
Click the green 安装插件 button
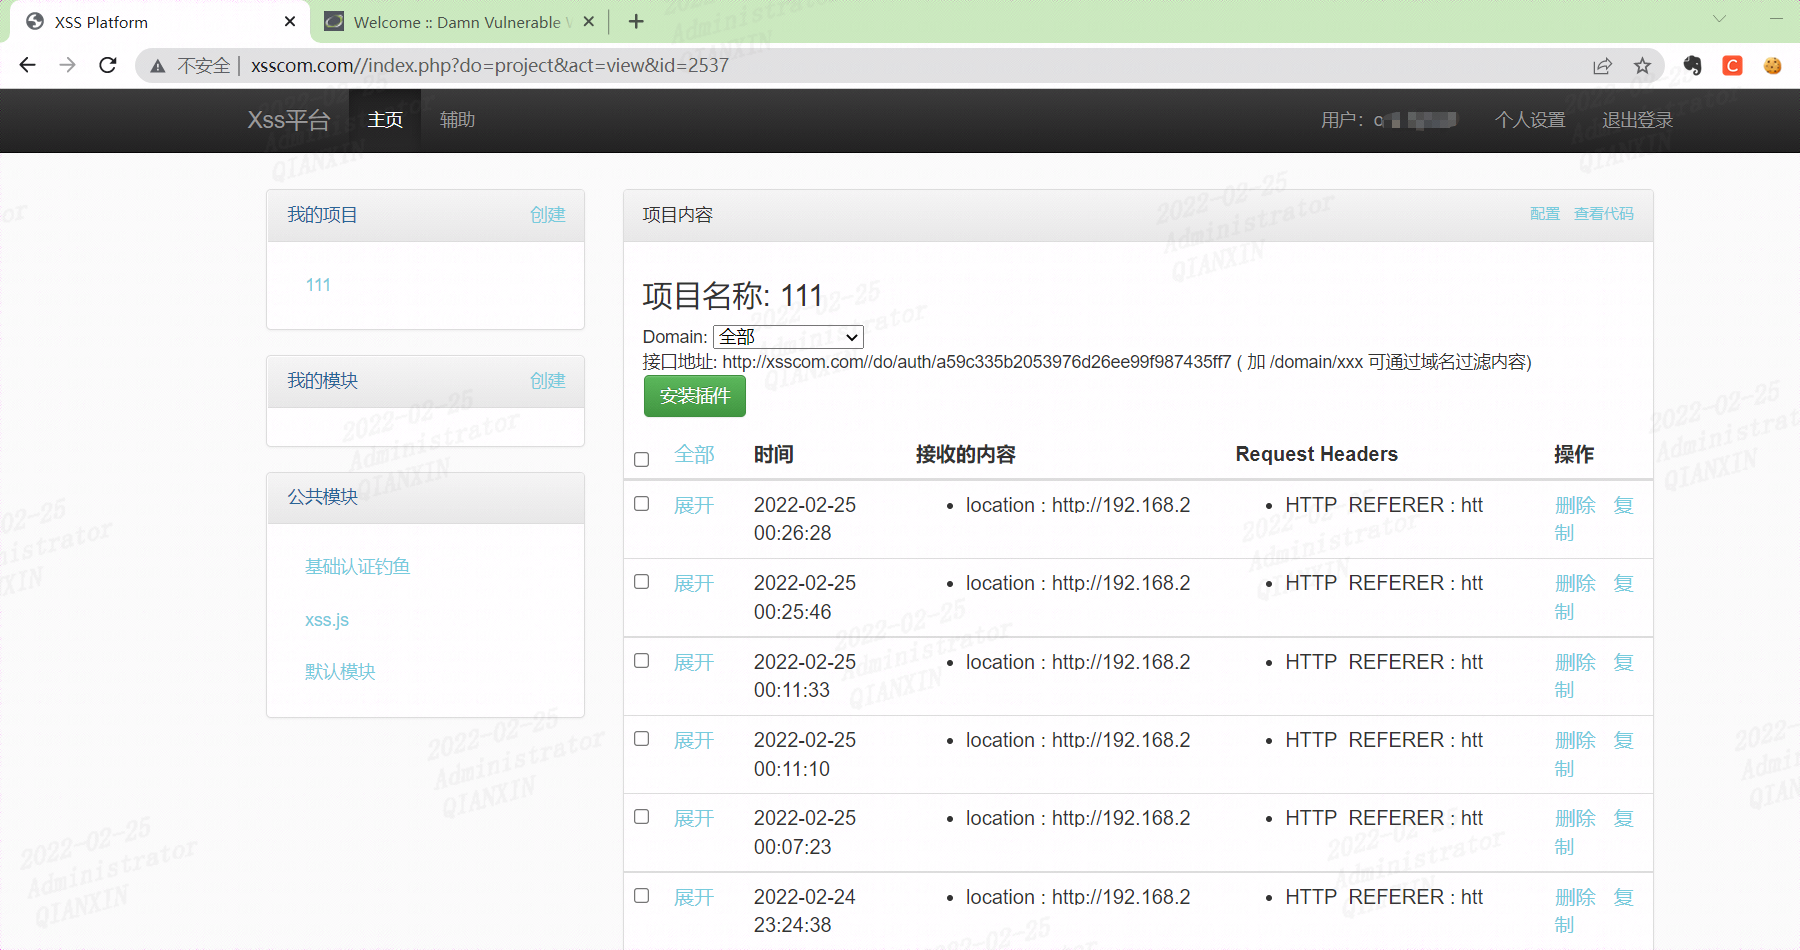tap(694, 396)
